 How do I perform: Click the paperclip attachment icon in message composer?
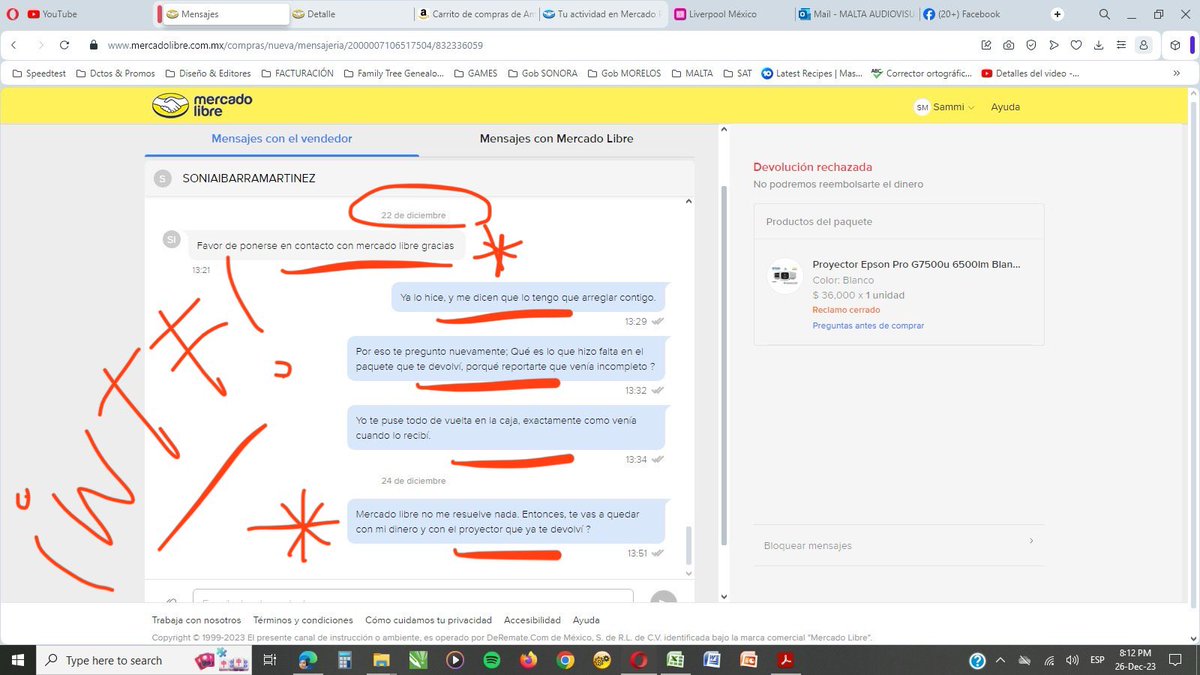170,600
